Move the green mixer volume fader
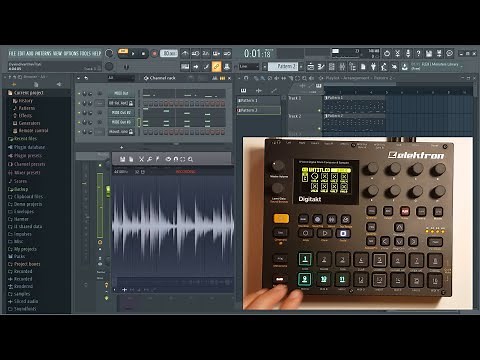 coord(108,191)
